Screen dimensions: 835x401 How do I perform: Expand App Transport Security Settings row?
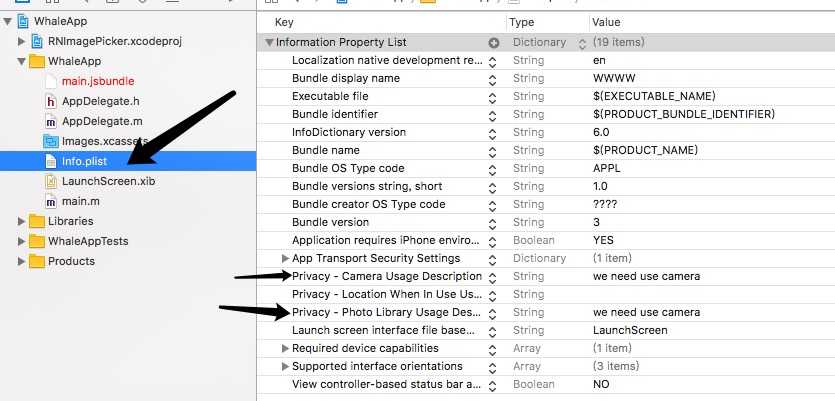285,258
